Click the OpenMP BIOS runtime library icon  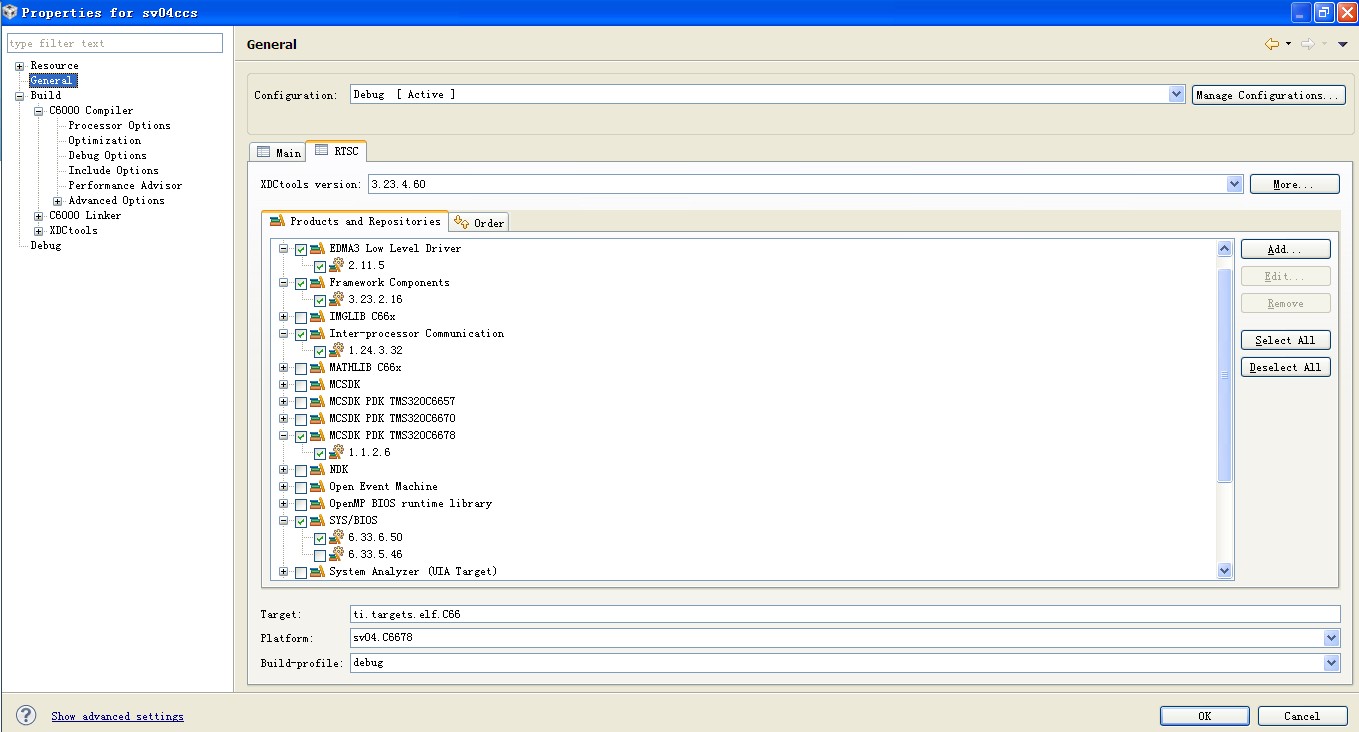click(317, 504)
